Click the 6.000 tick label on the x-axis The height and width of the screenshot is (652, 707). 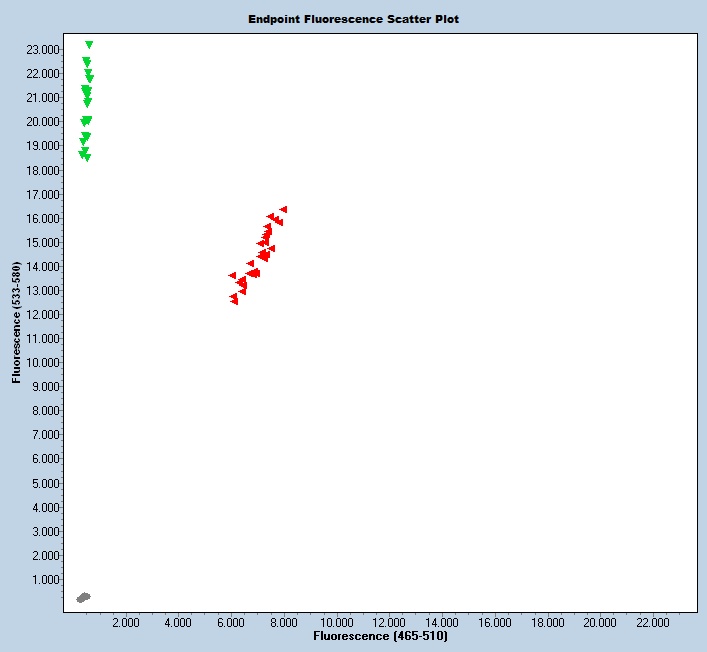pyautogui.click(x=231, y=622)
